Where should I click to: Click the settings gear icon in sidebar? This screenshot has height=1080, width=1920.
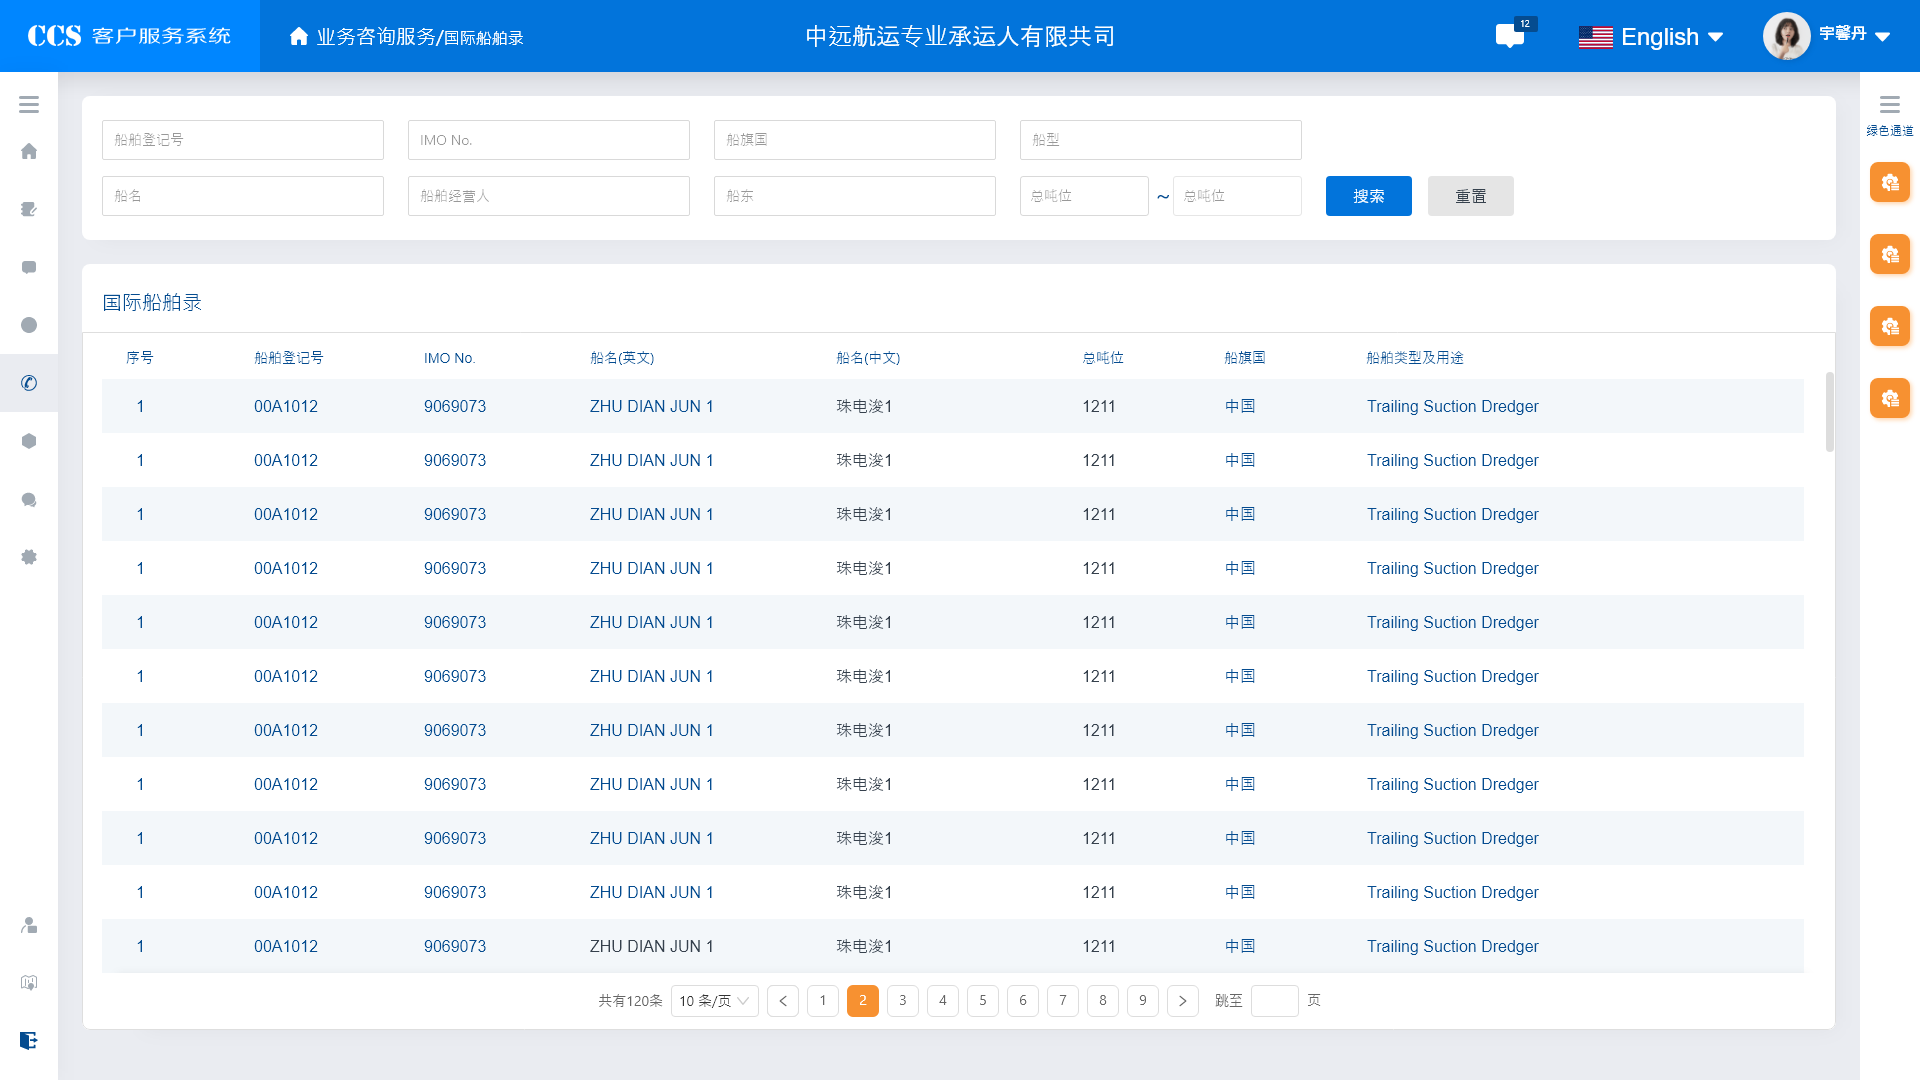point(29,557)
